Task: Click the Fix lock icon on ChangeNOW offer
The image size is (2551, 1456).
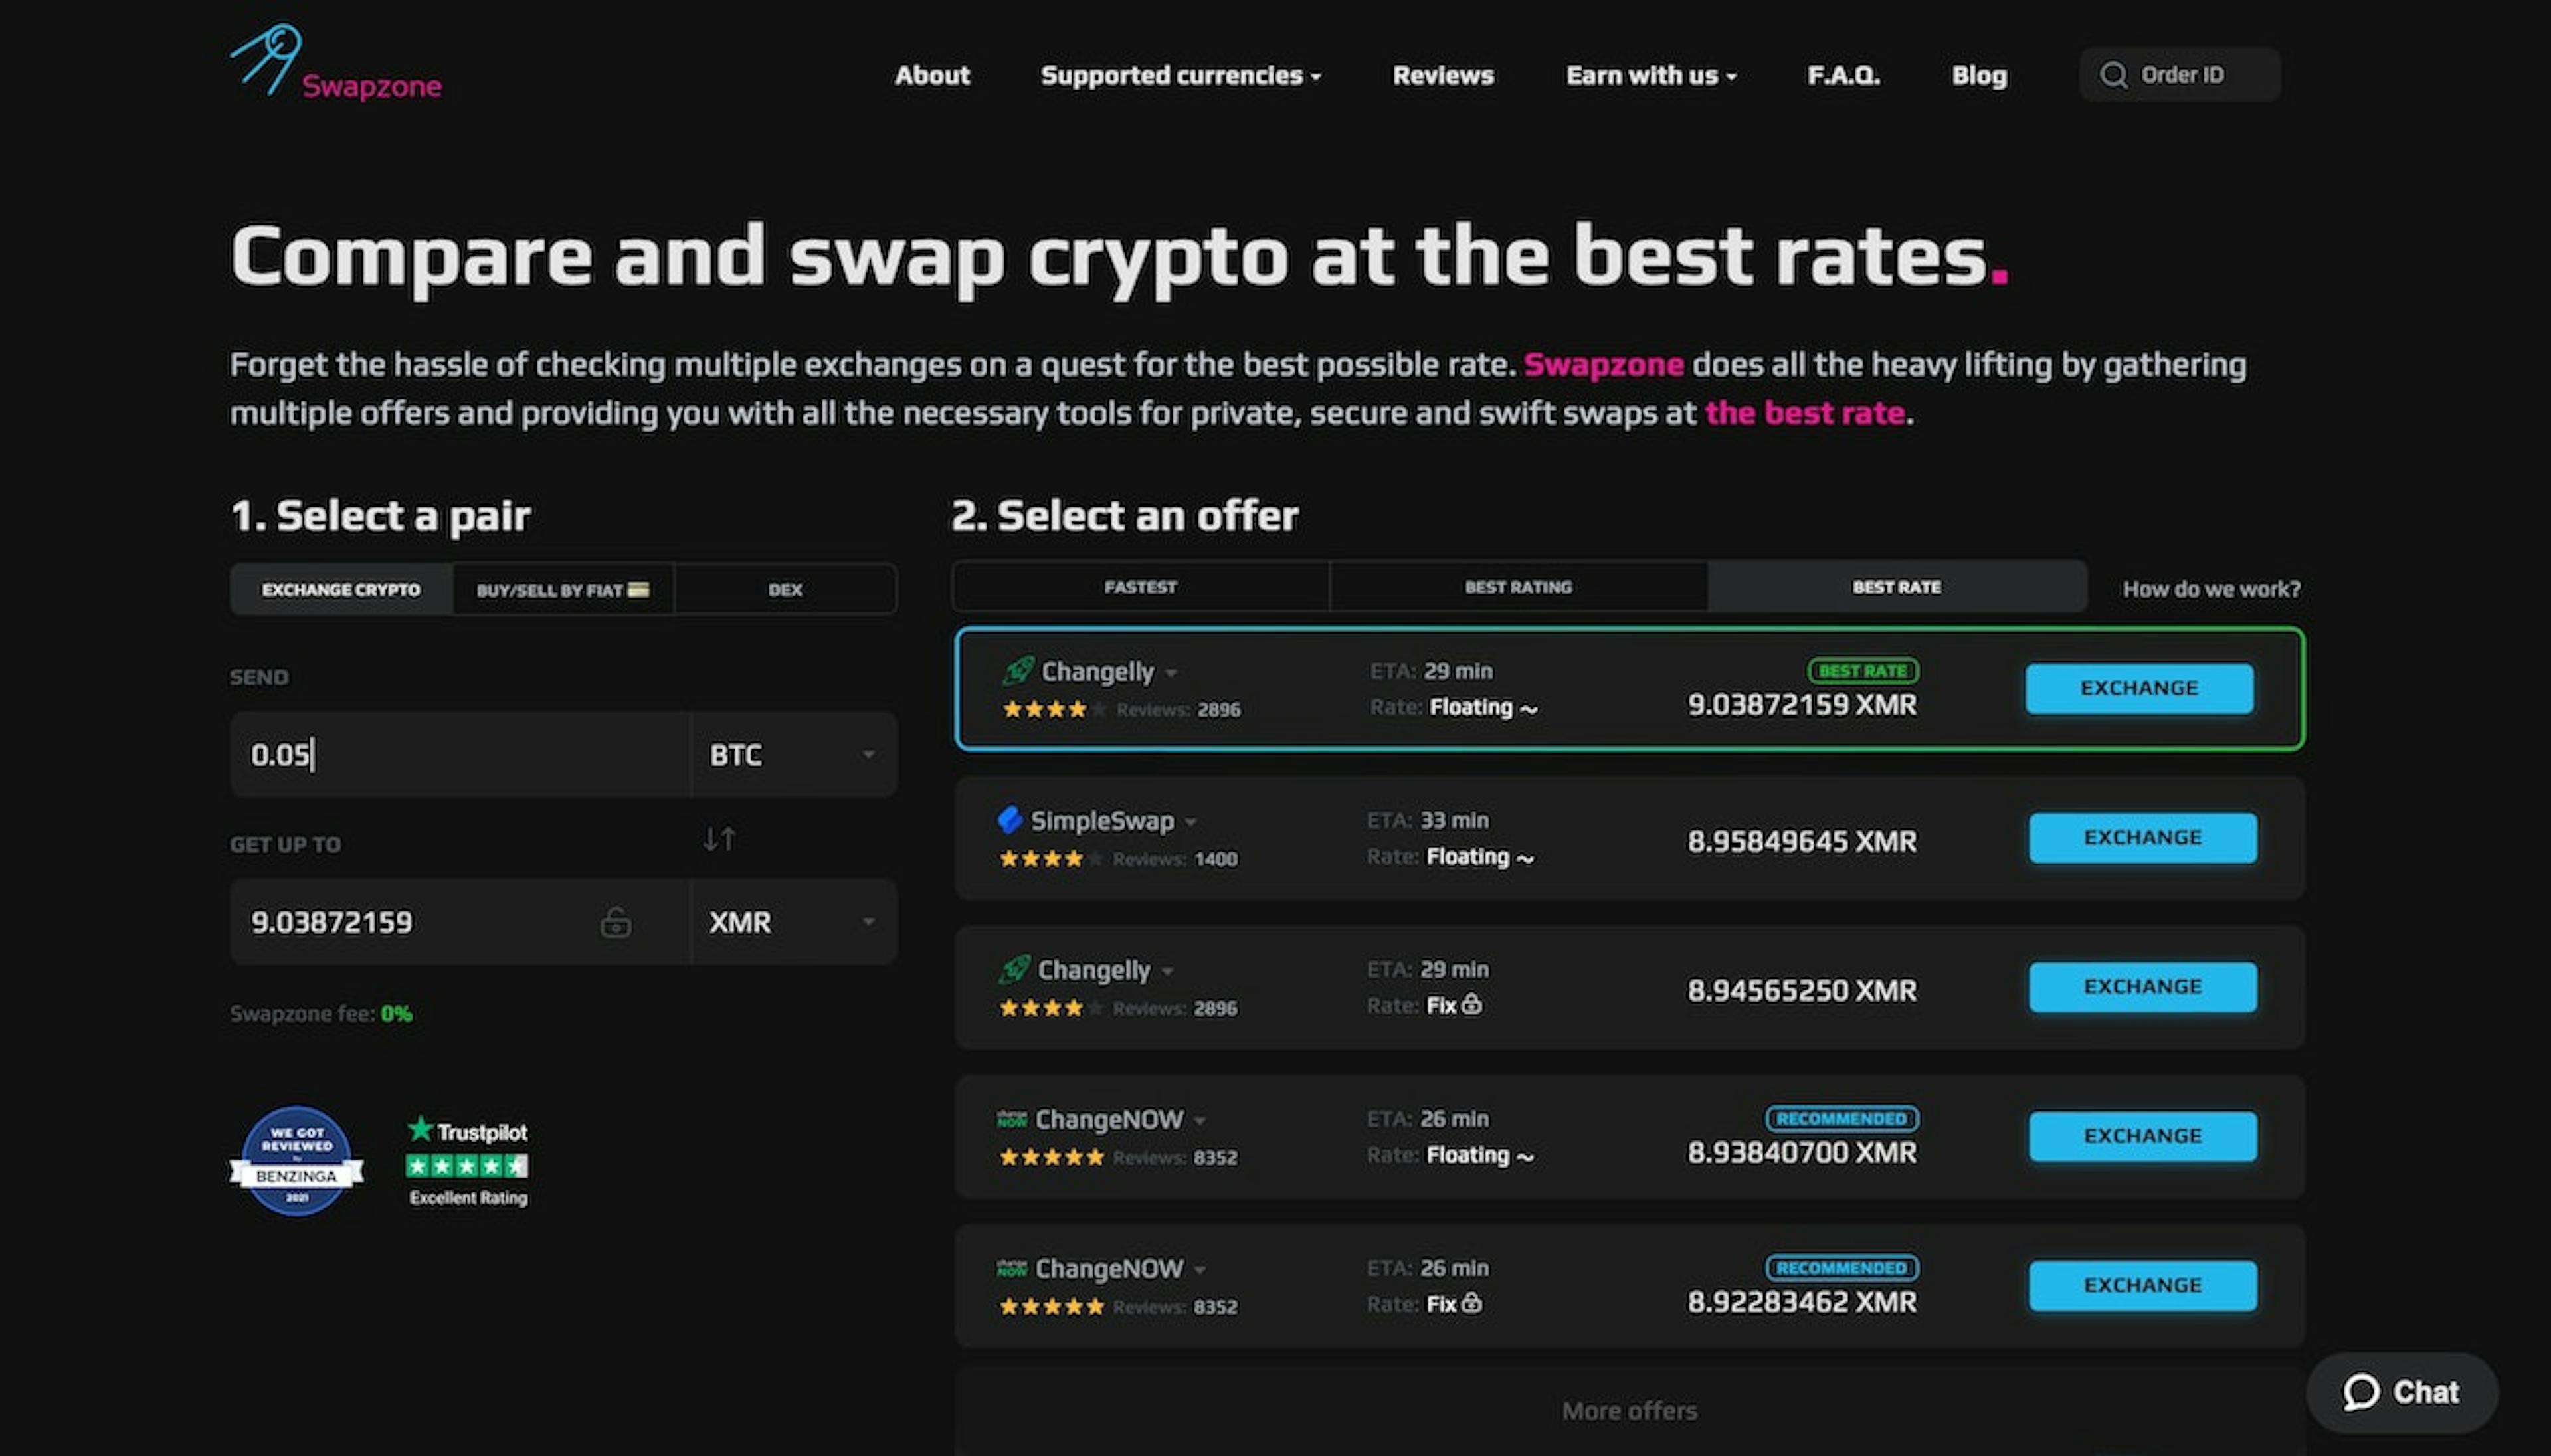Action: (1471, 1303)
